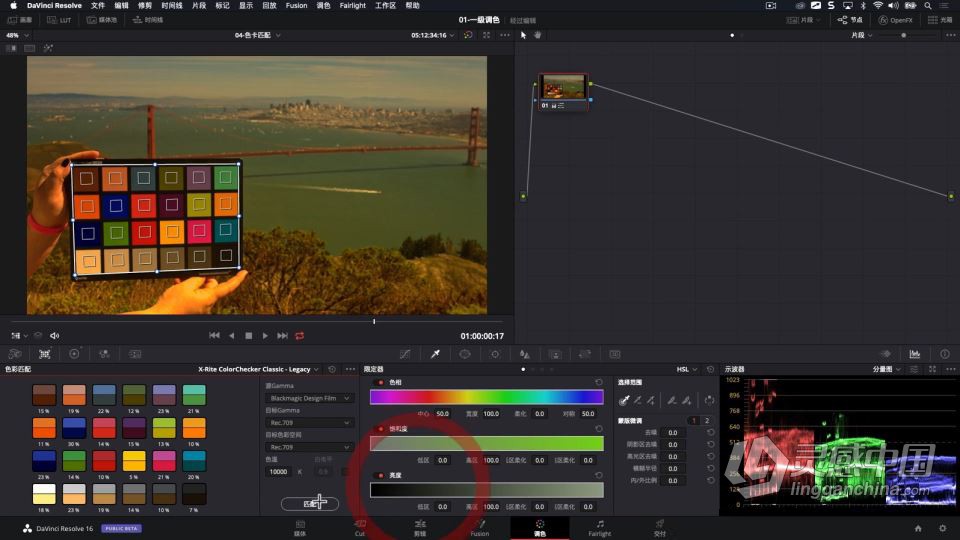This screenshot has width=960, height=540.
Task: Reset the Color Match palette
Action: 332,369
